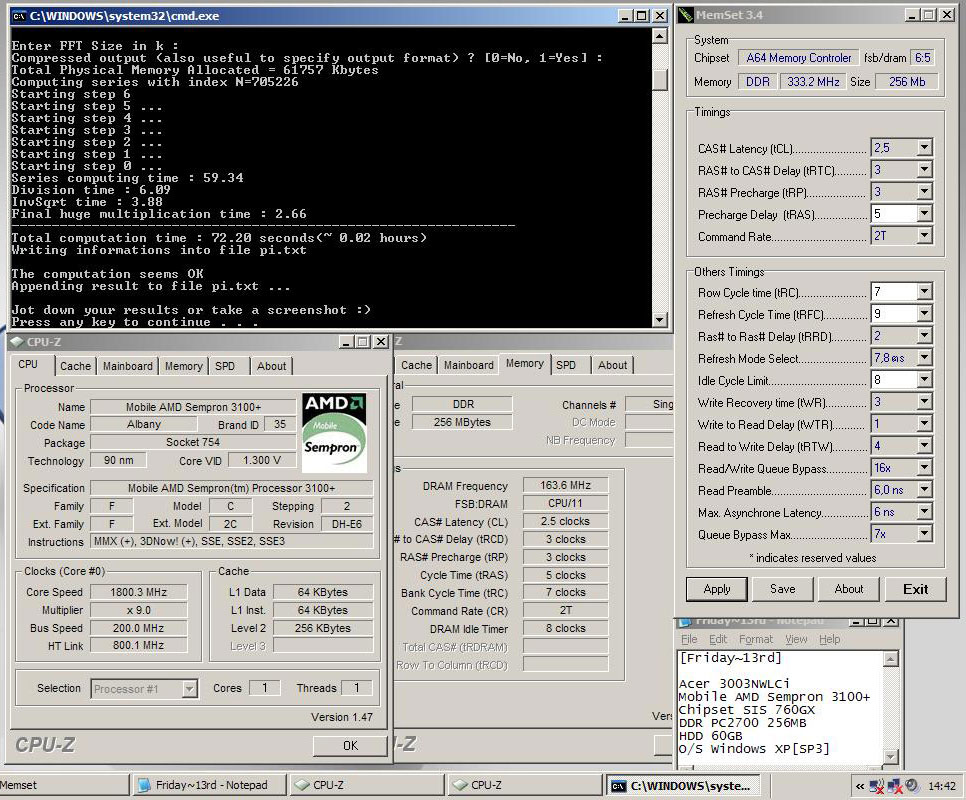Open Queue Bypass Max dropdown
The height and width of the screenshot is (800, 966).
(x=924, y=534)
